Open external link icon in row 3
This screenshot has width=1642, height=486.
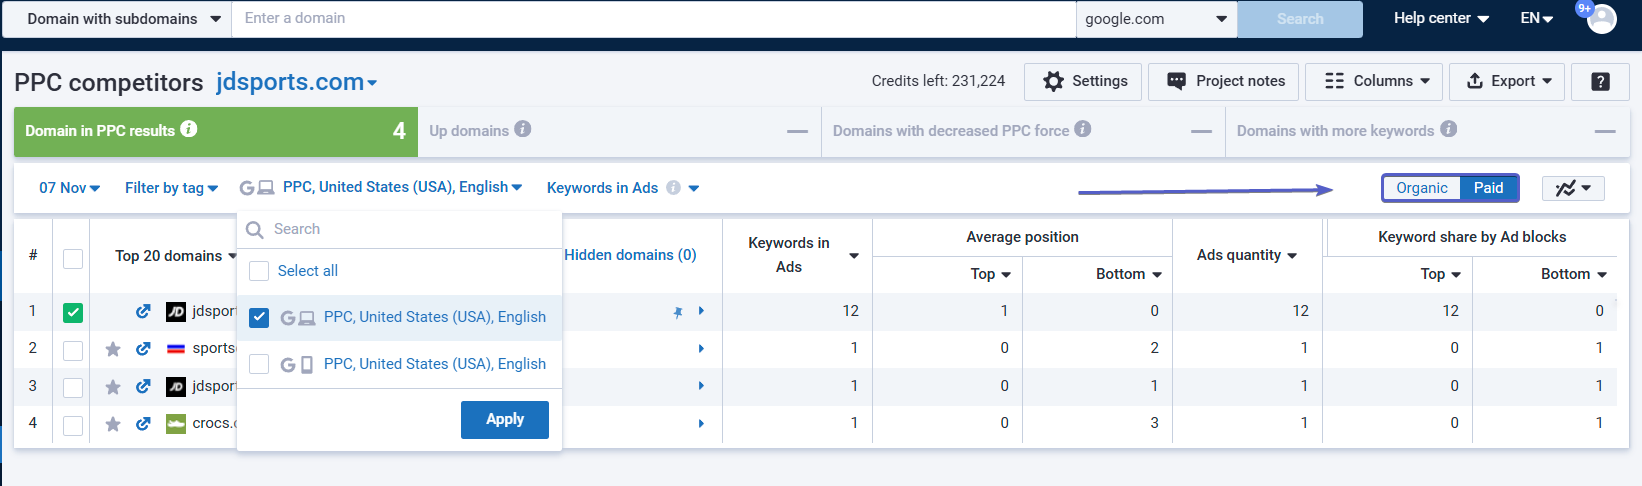pyautogui.click(x=143, y=386)
